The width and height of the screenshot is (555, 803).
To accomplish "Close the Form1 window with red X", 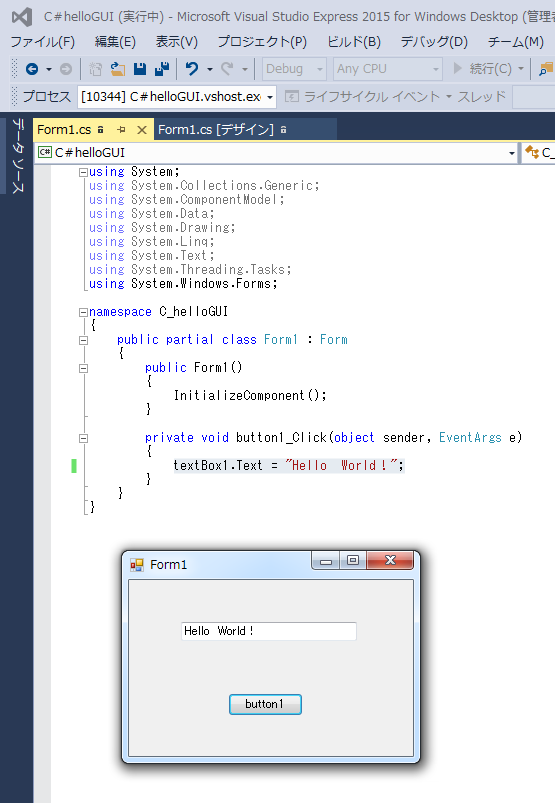I will [x=390, y=560].
